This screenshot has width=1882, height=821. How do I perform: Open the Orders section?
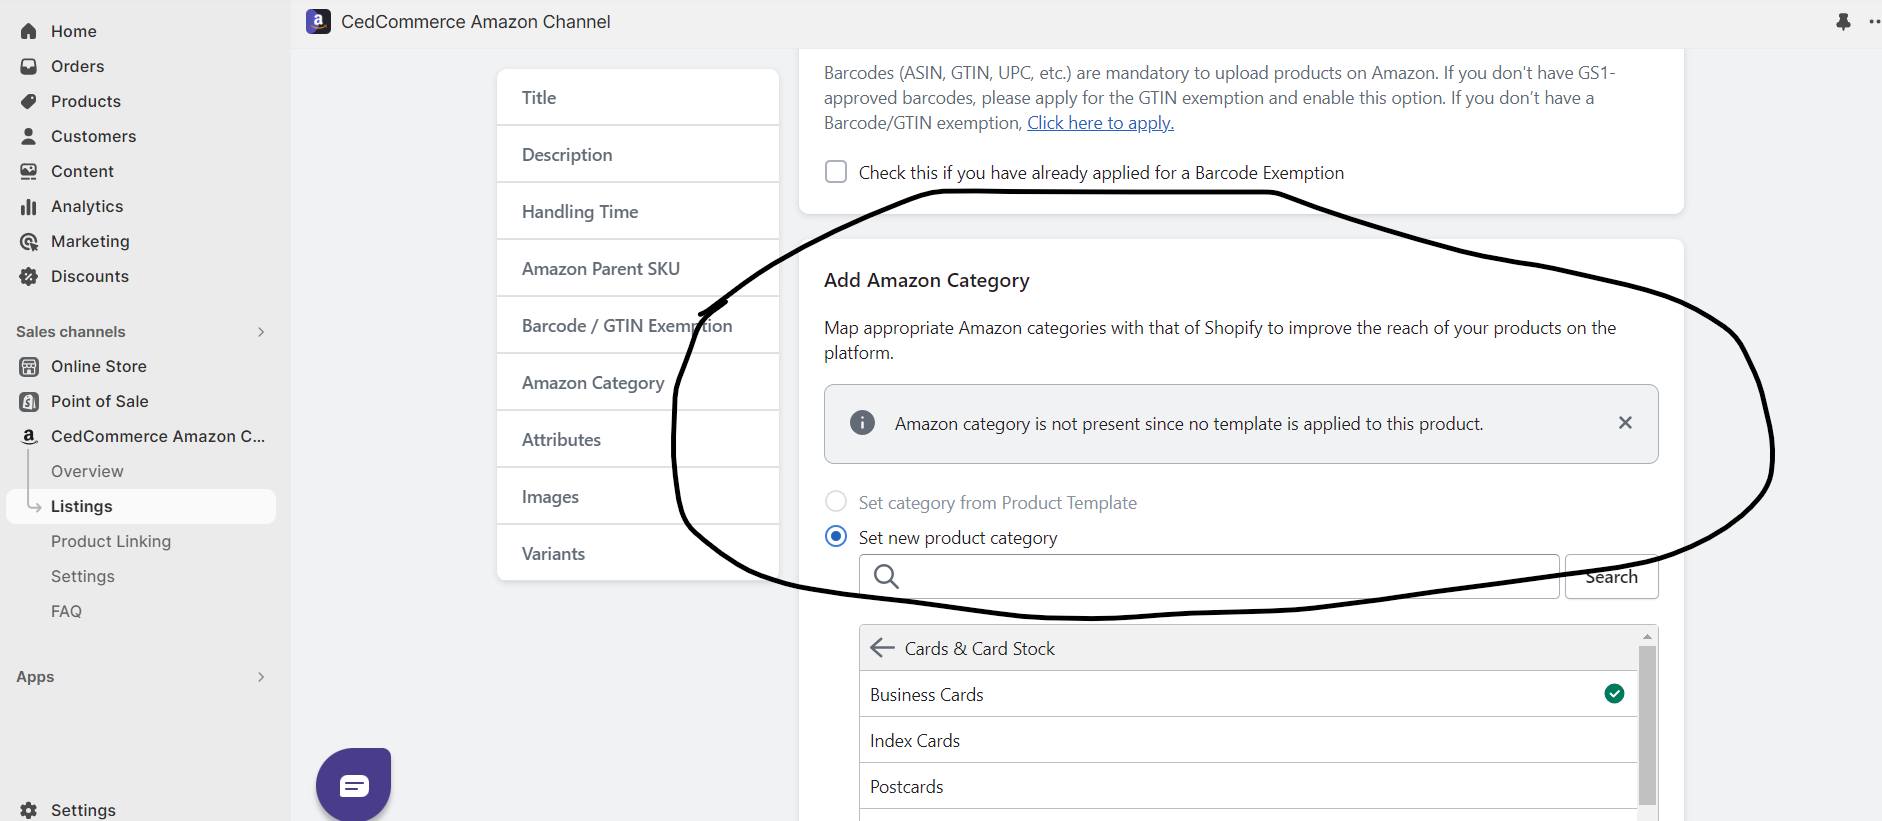click(x=77, y=66)
